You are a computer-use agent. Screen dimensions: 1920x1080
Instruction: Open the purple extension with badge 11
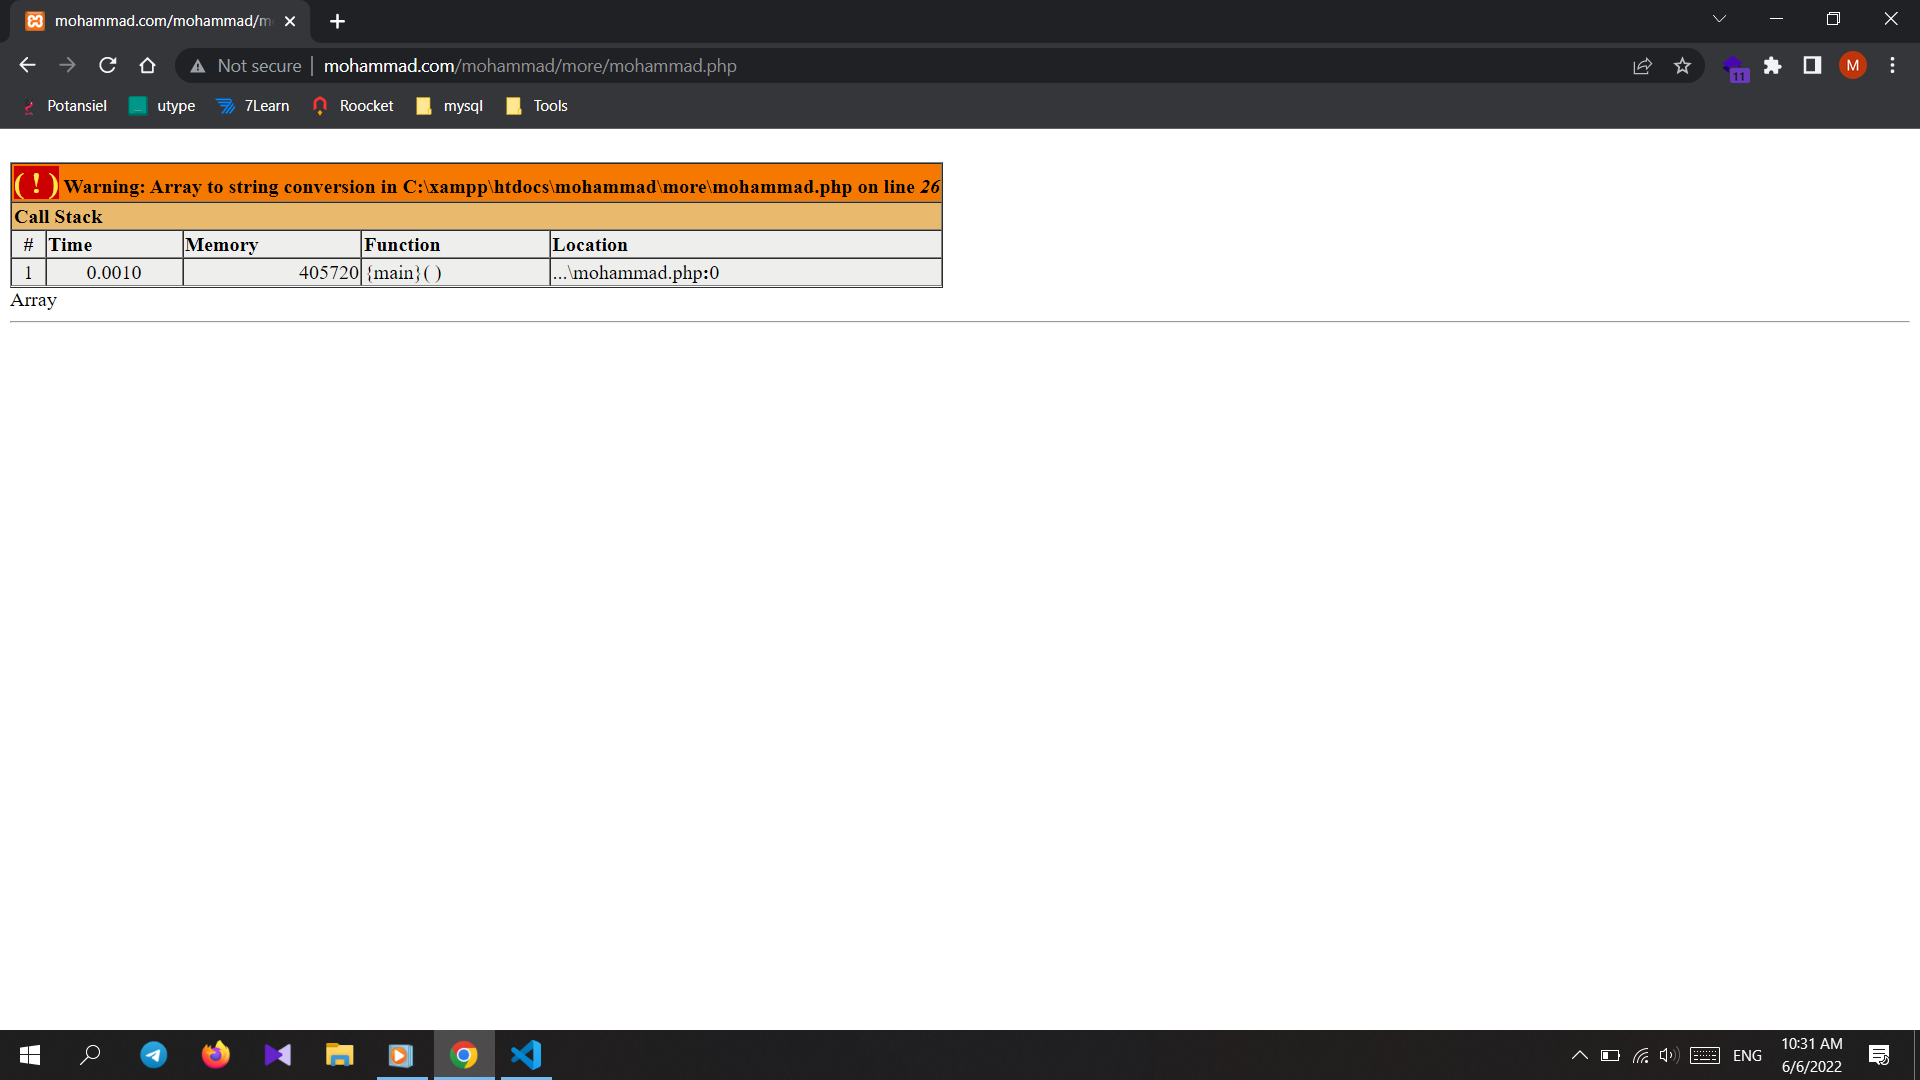click(1735, 68)
